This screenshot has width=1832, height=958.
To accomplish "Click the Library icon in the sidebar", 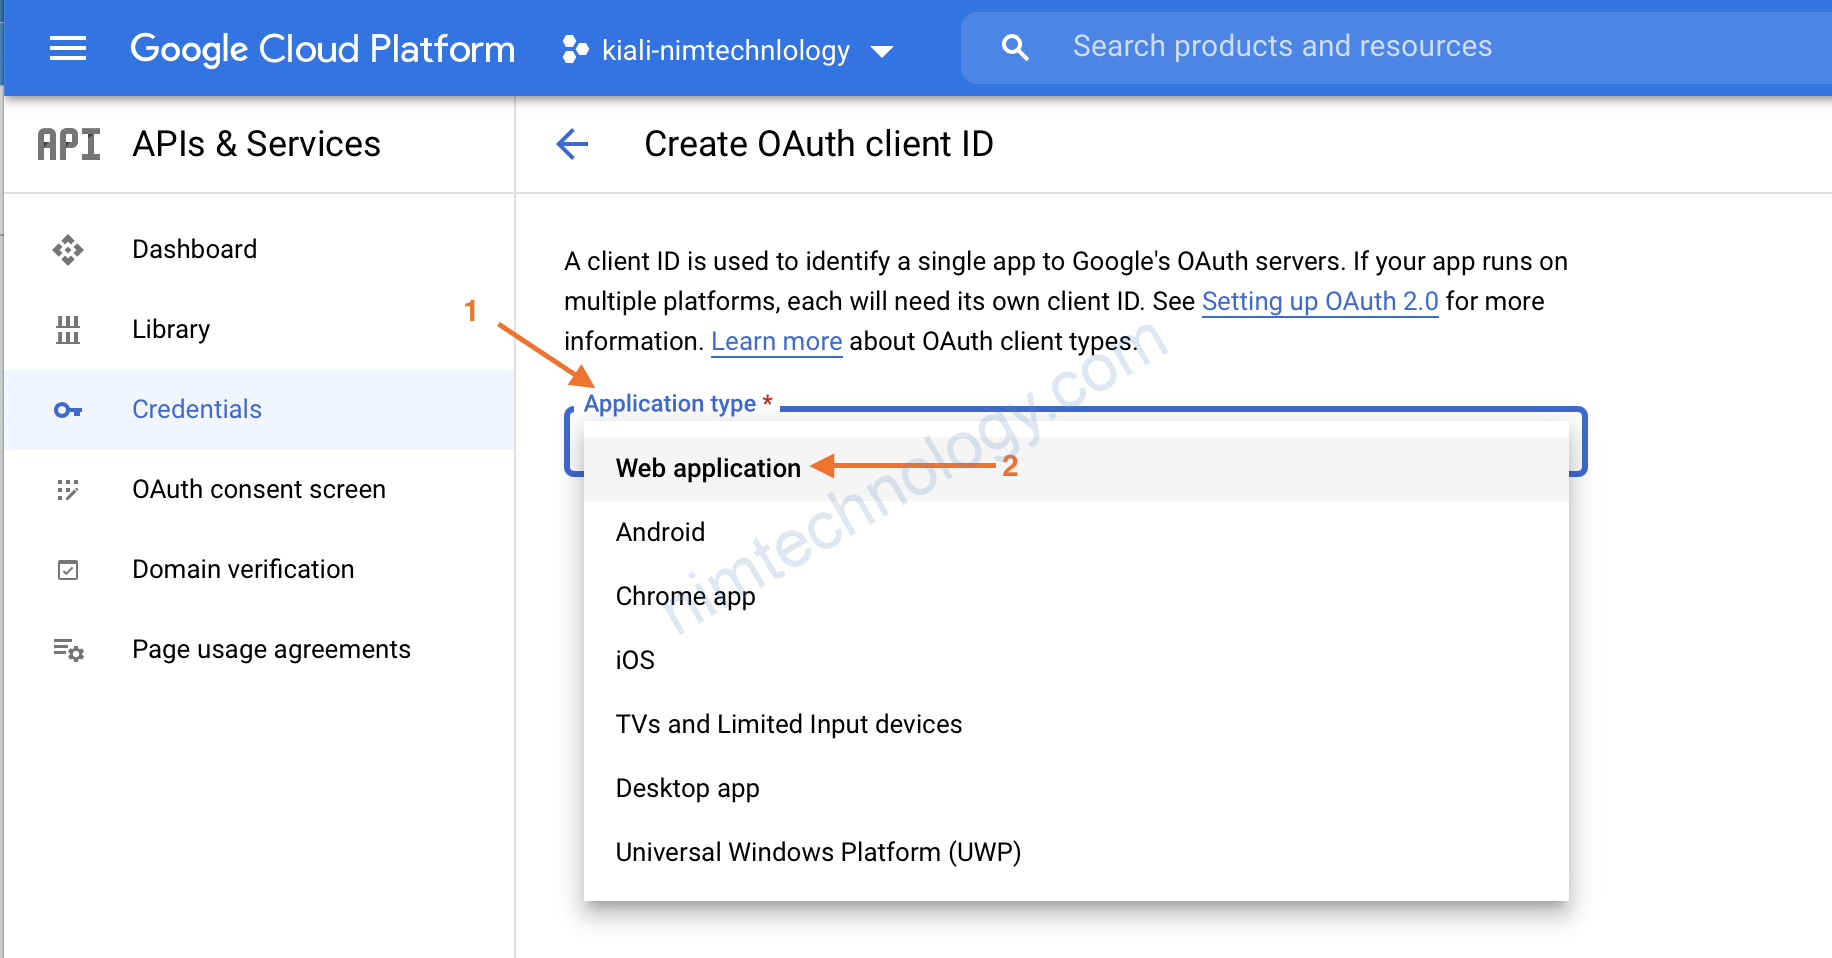I will click(68, 329).
